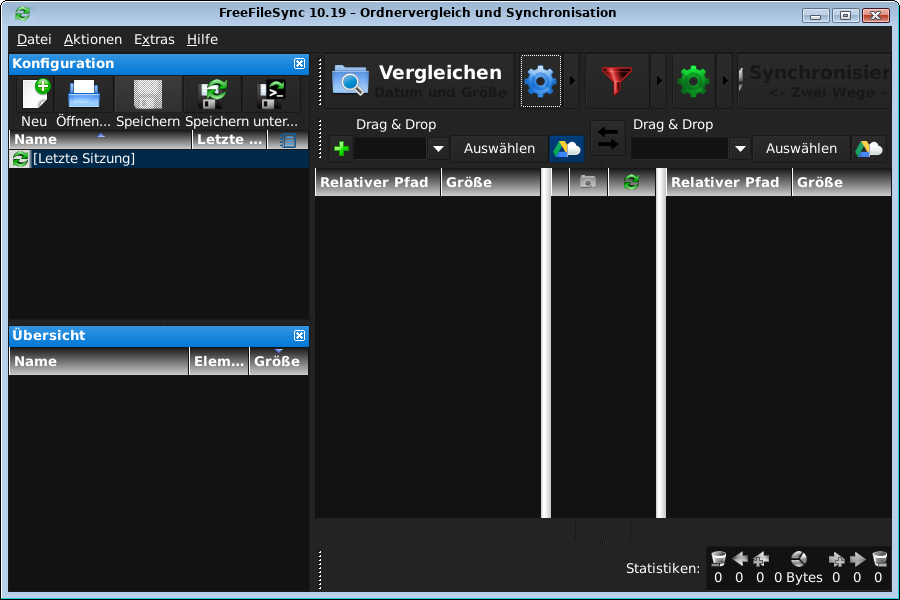Open synchronization settings green gear
The width and height of the screenshot is (900, 600).
(693, 81)
